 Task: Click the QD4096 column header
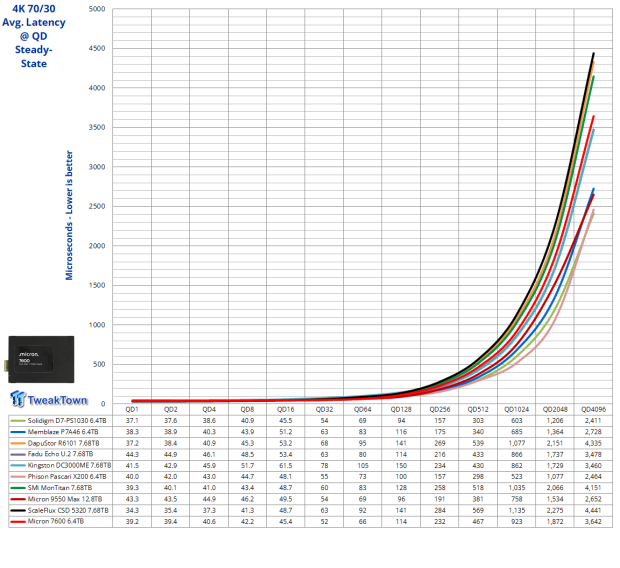pyautogui.click(x=593, y=409)
